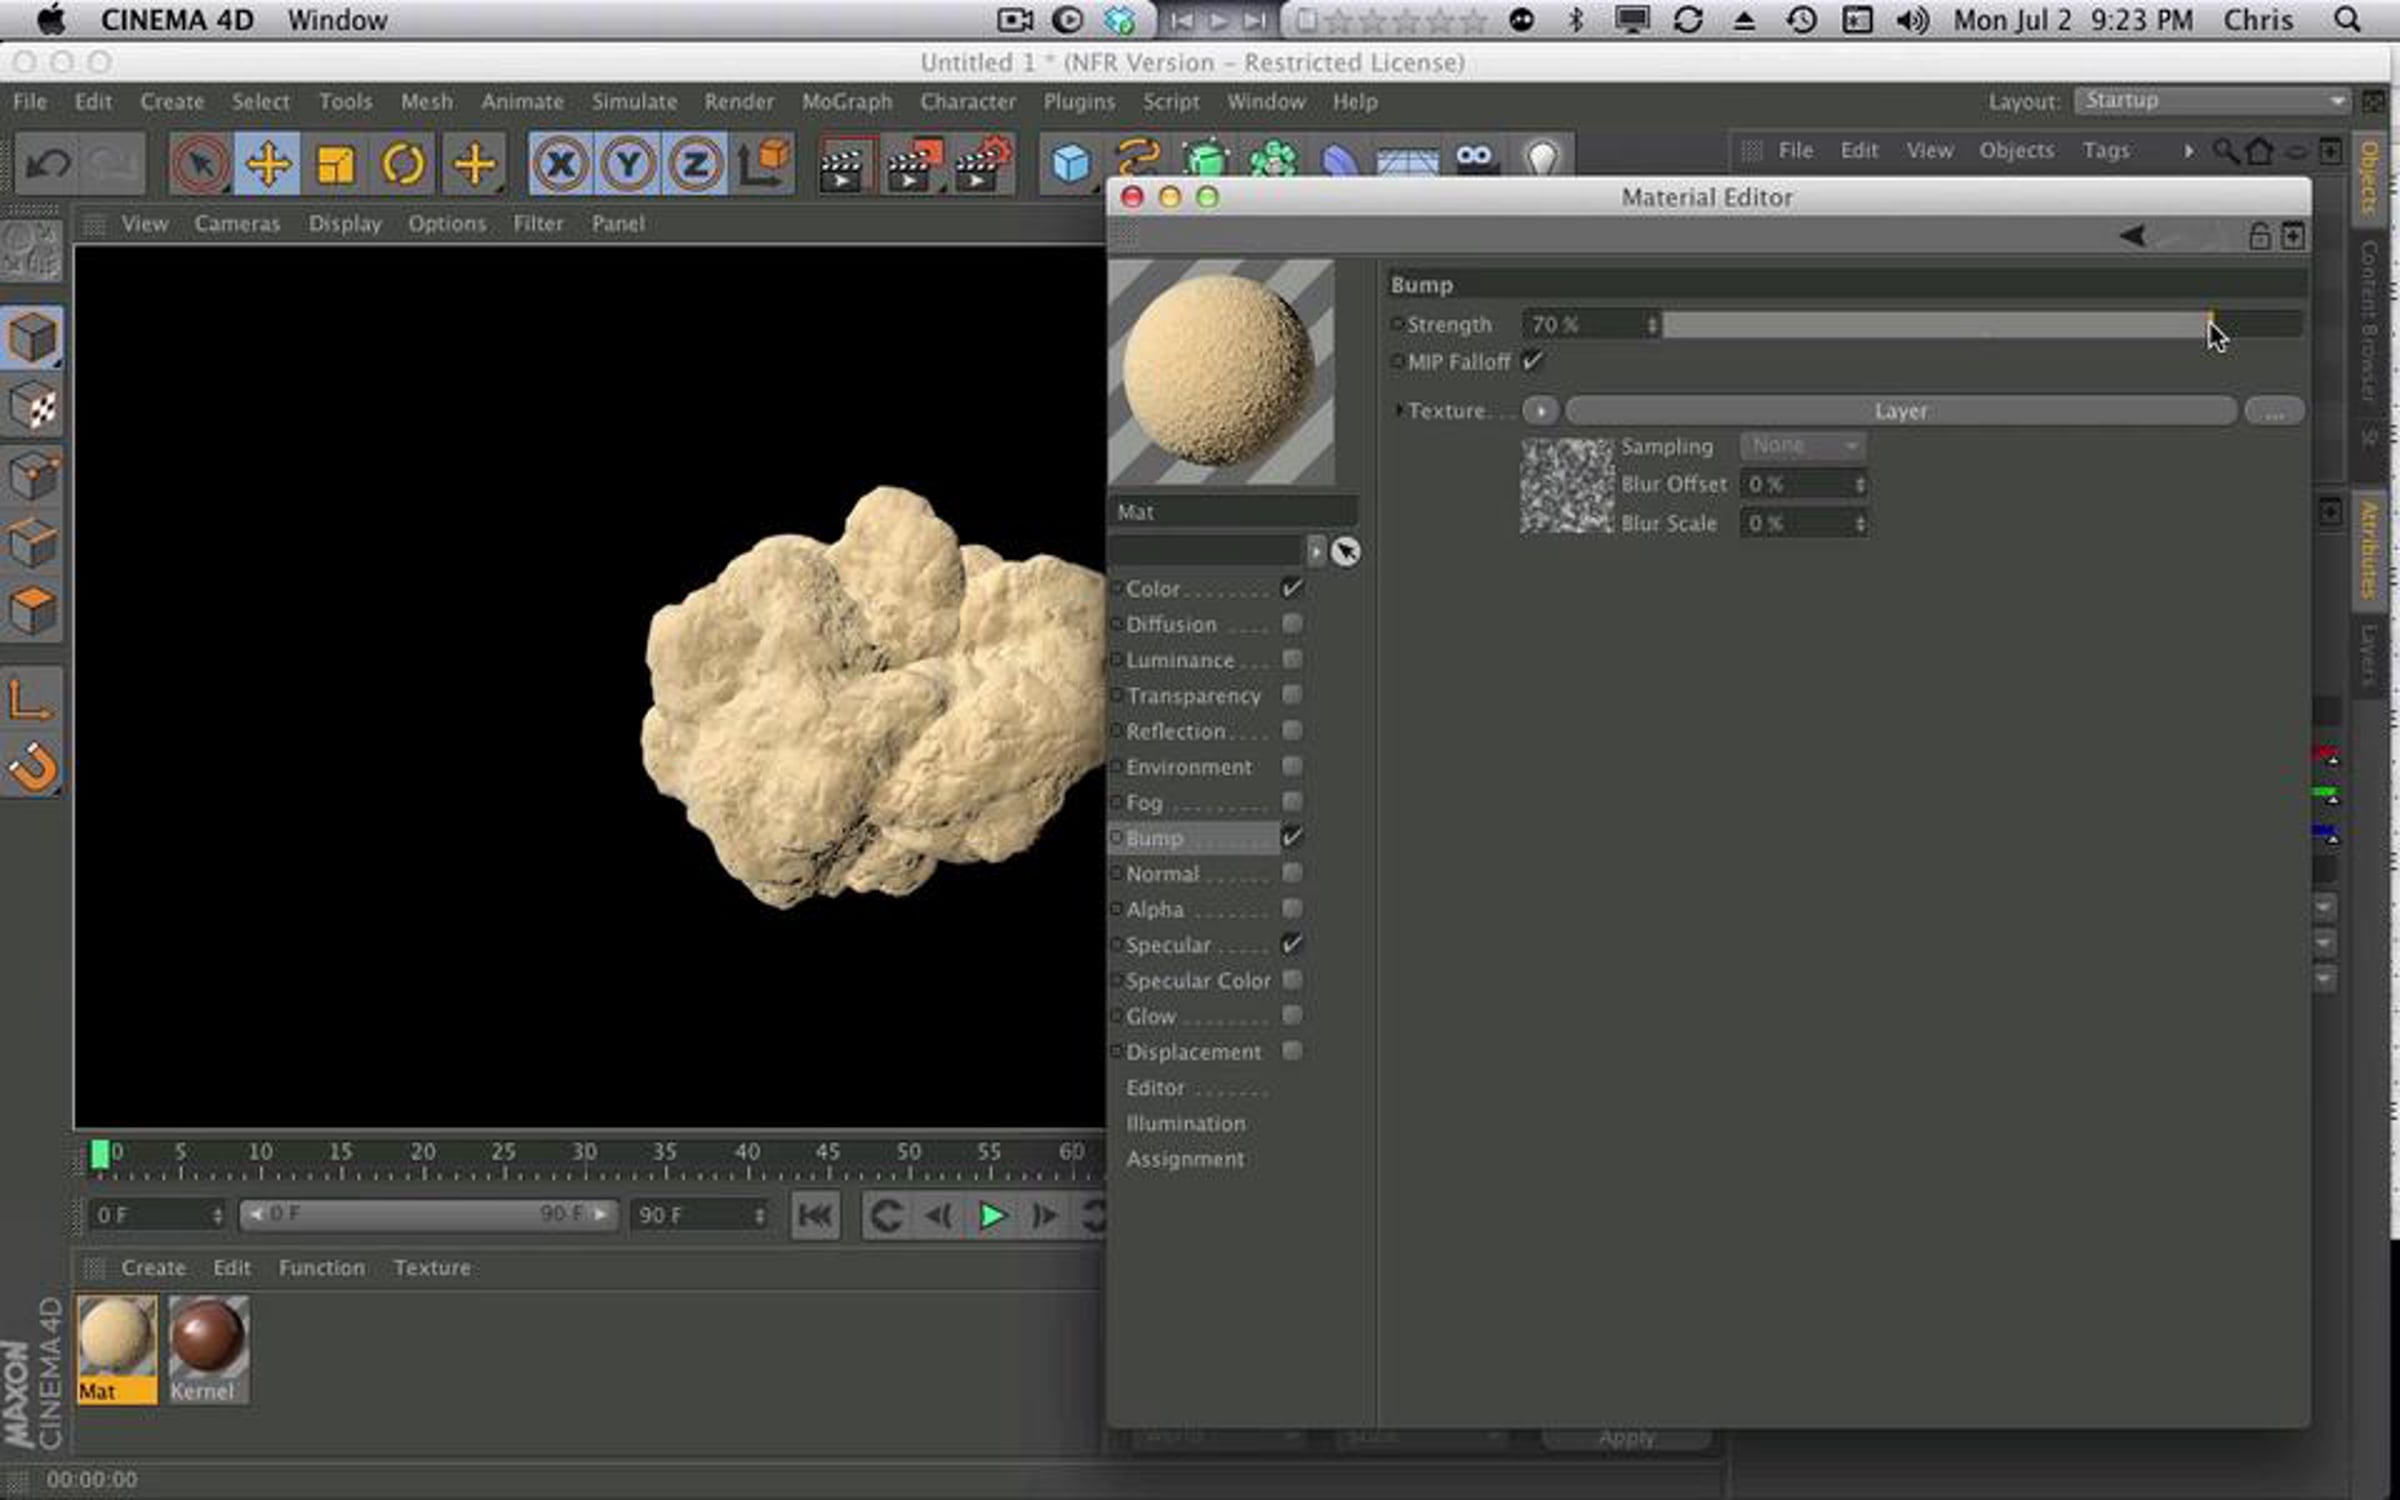Activate the Rotate tool
This screenshot has width=2400, height=1500.
click(x=403, y=163)
